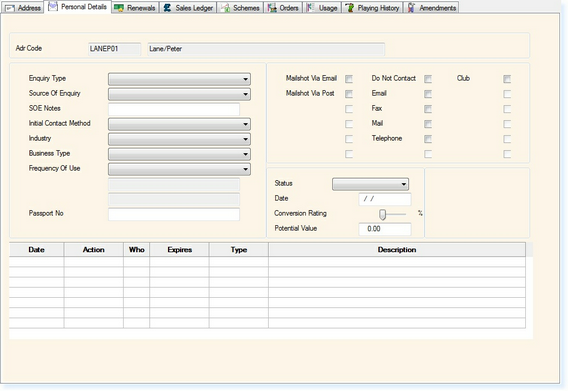
Task: Click the Adr Code field LANEP01
Action: (114, 49)
